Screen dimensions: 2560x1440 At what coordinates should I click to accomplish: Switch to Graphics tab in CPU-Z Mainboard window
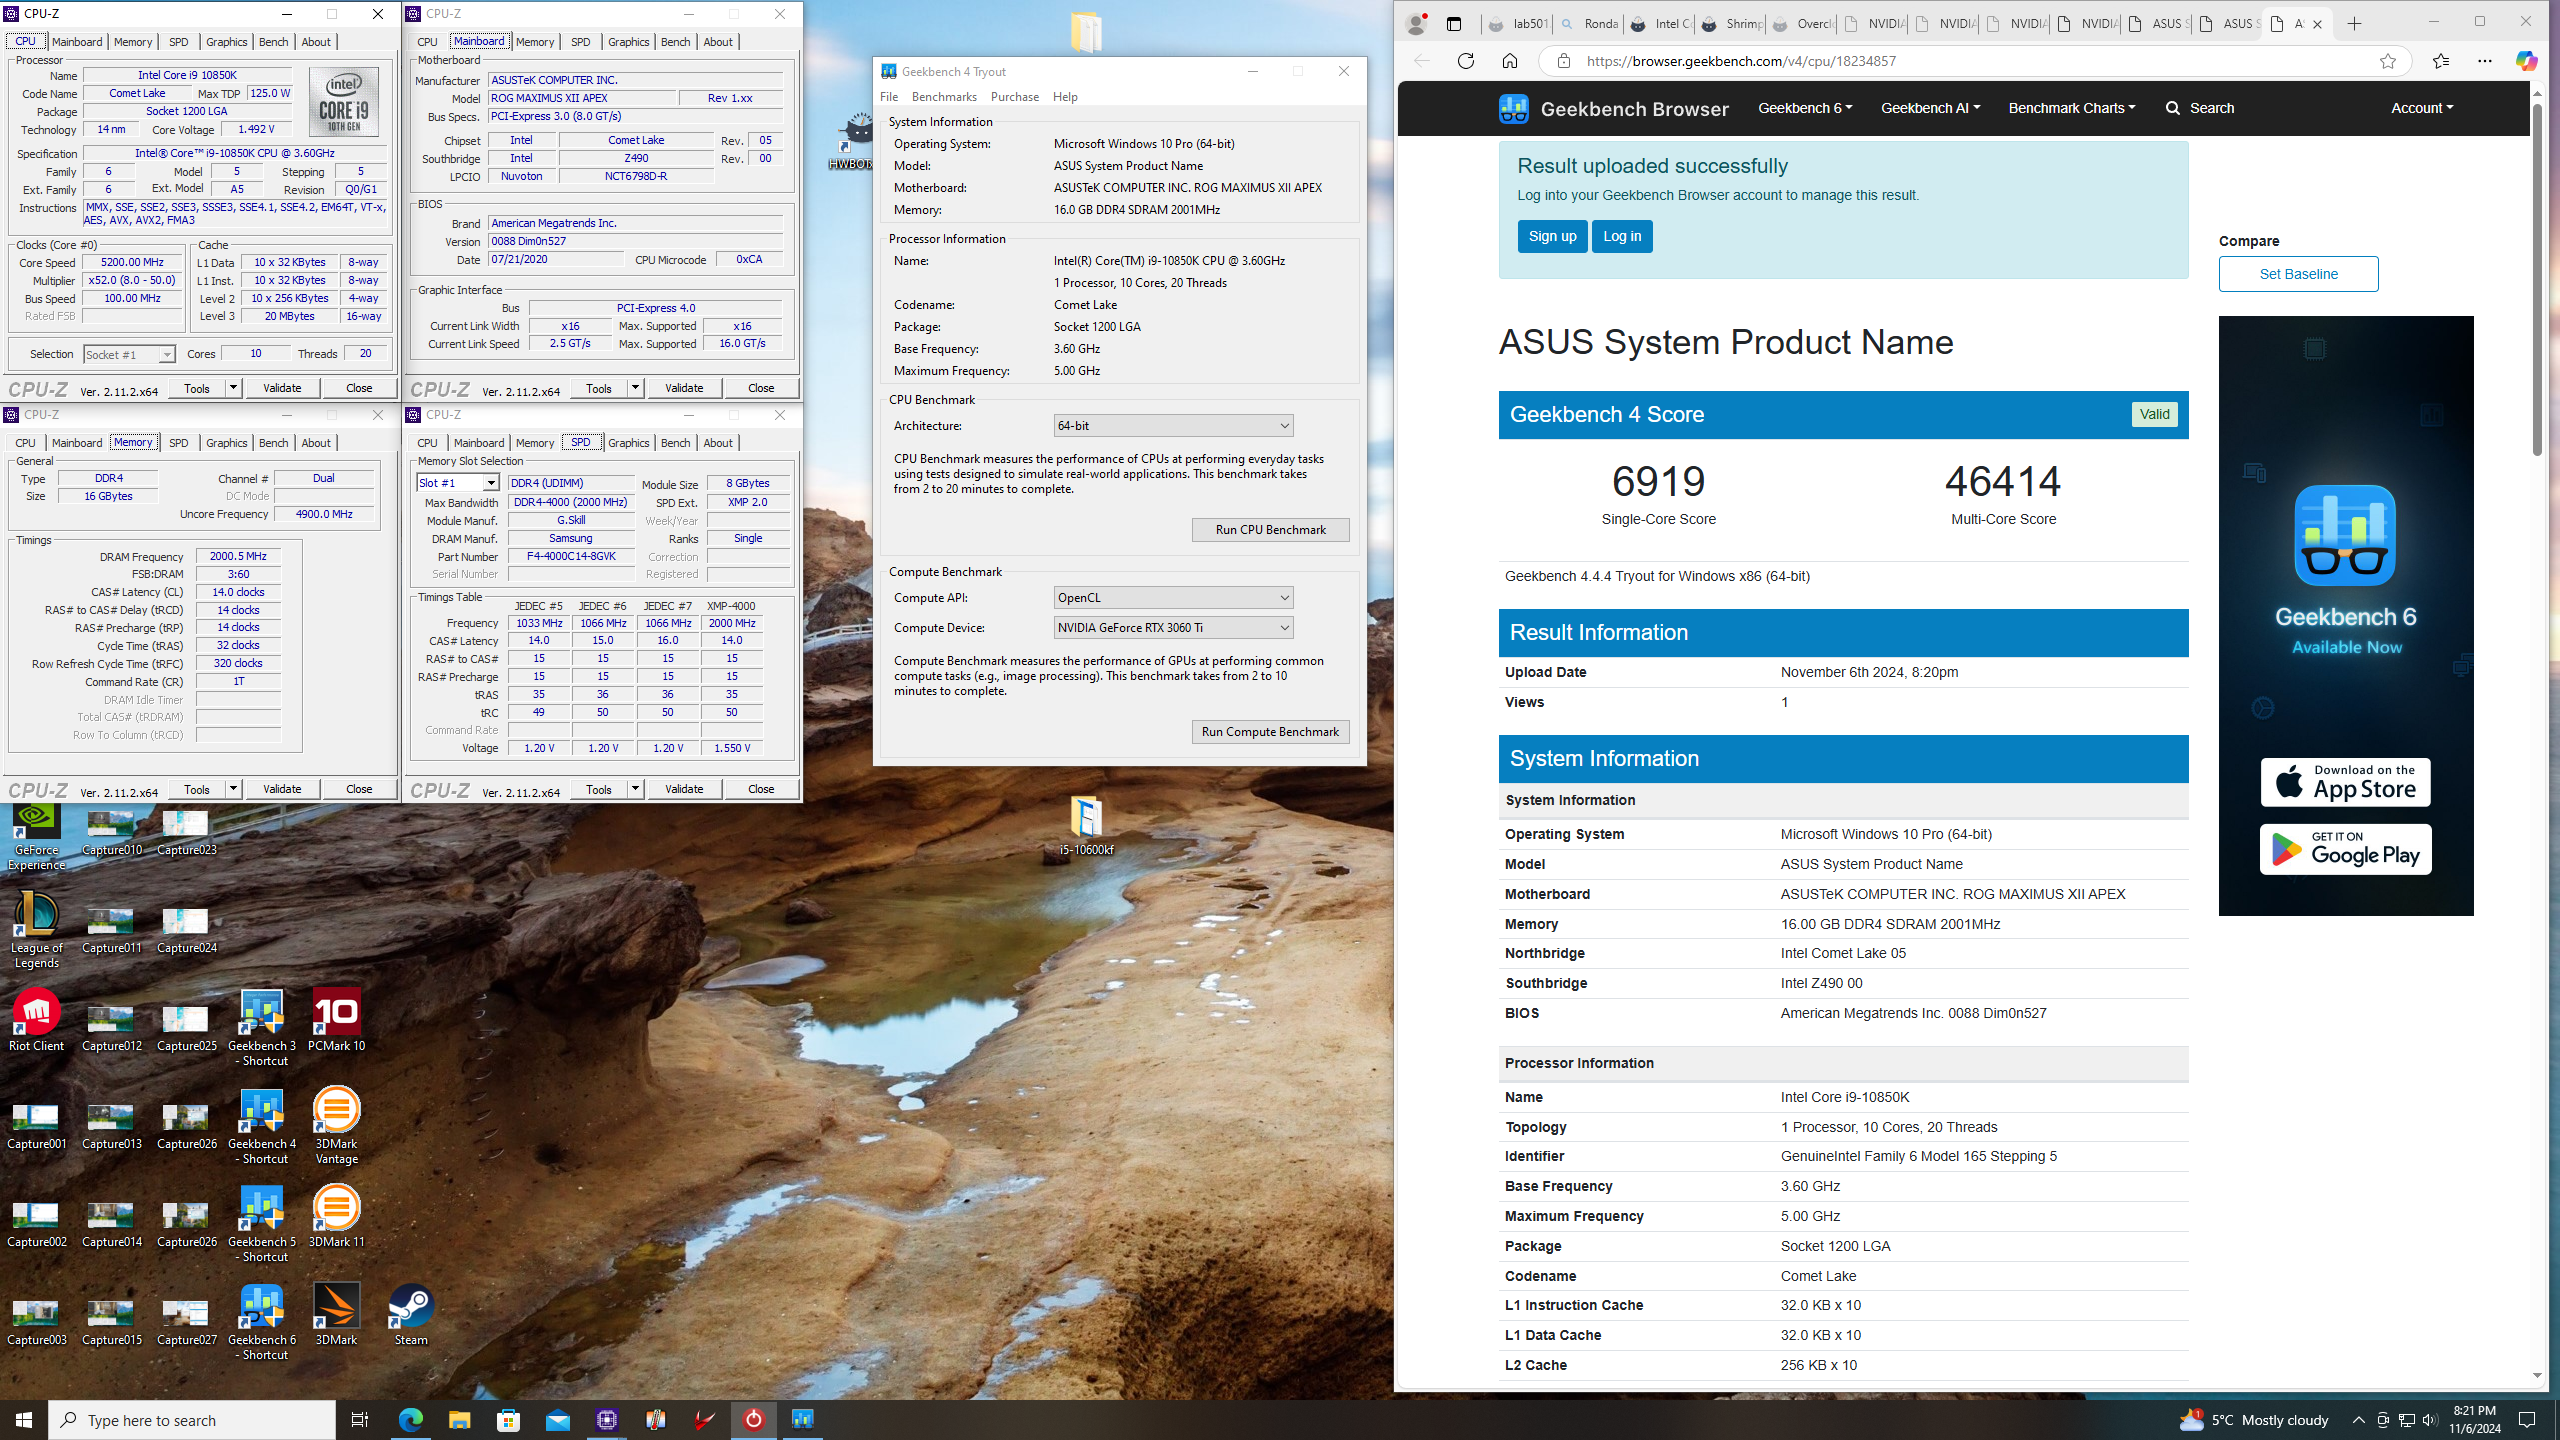(x=628, y=42)
